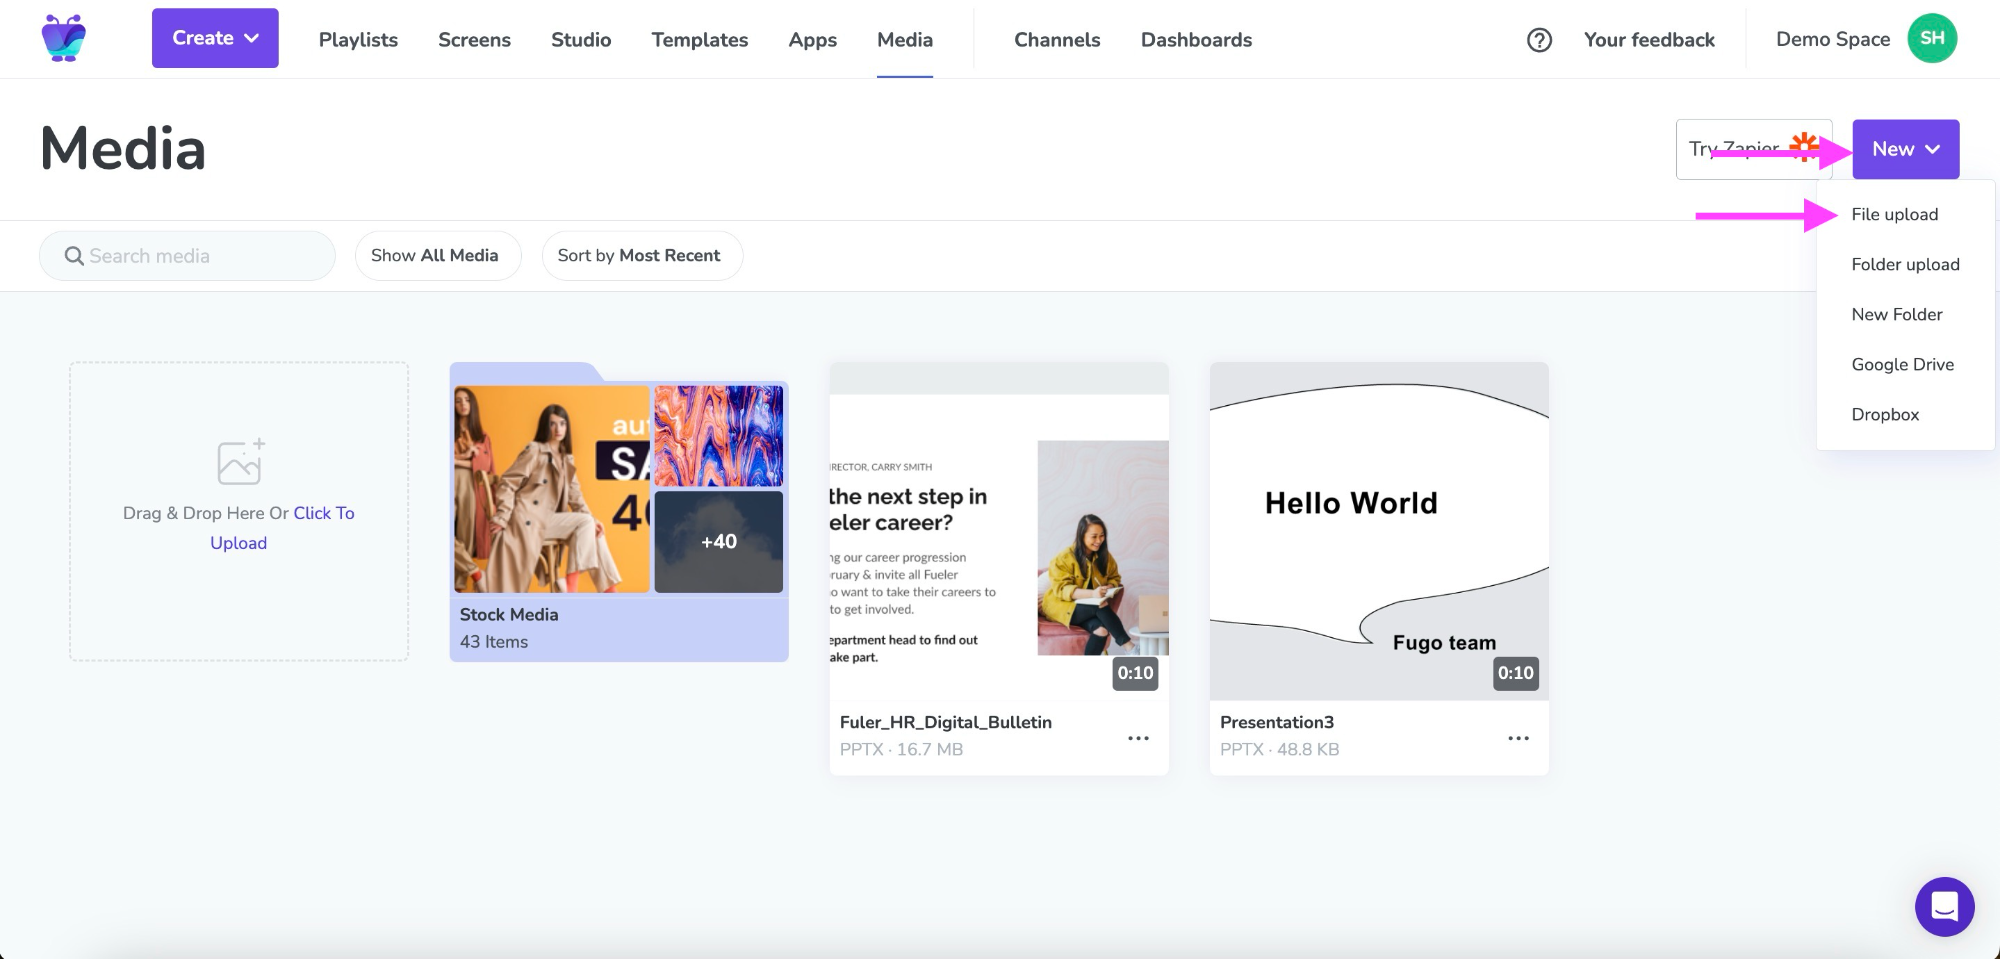Open the Templates tab
The image size is (2000, 959).
pyautogui.click(x=700, y=40)
